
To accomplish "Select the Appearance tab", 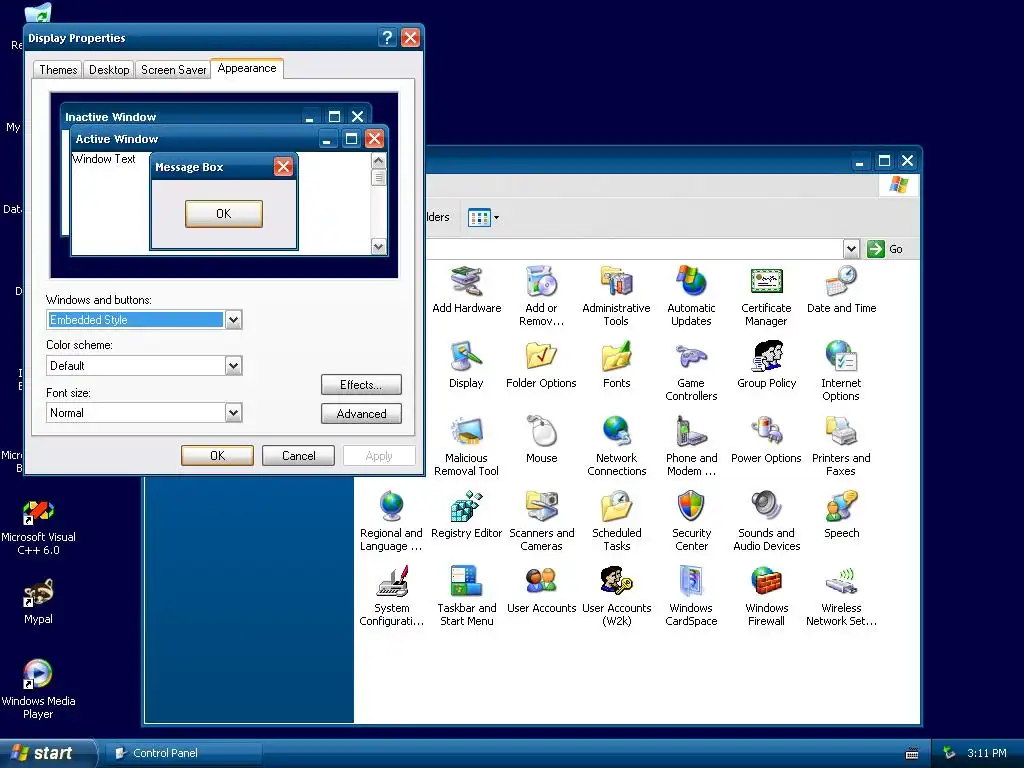I will [247, 69].
